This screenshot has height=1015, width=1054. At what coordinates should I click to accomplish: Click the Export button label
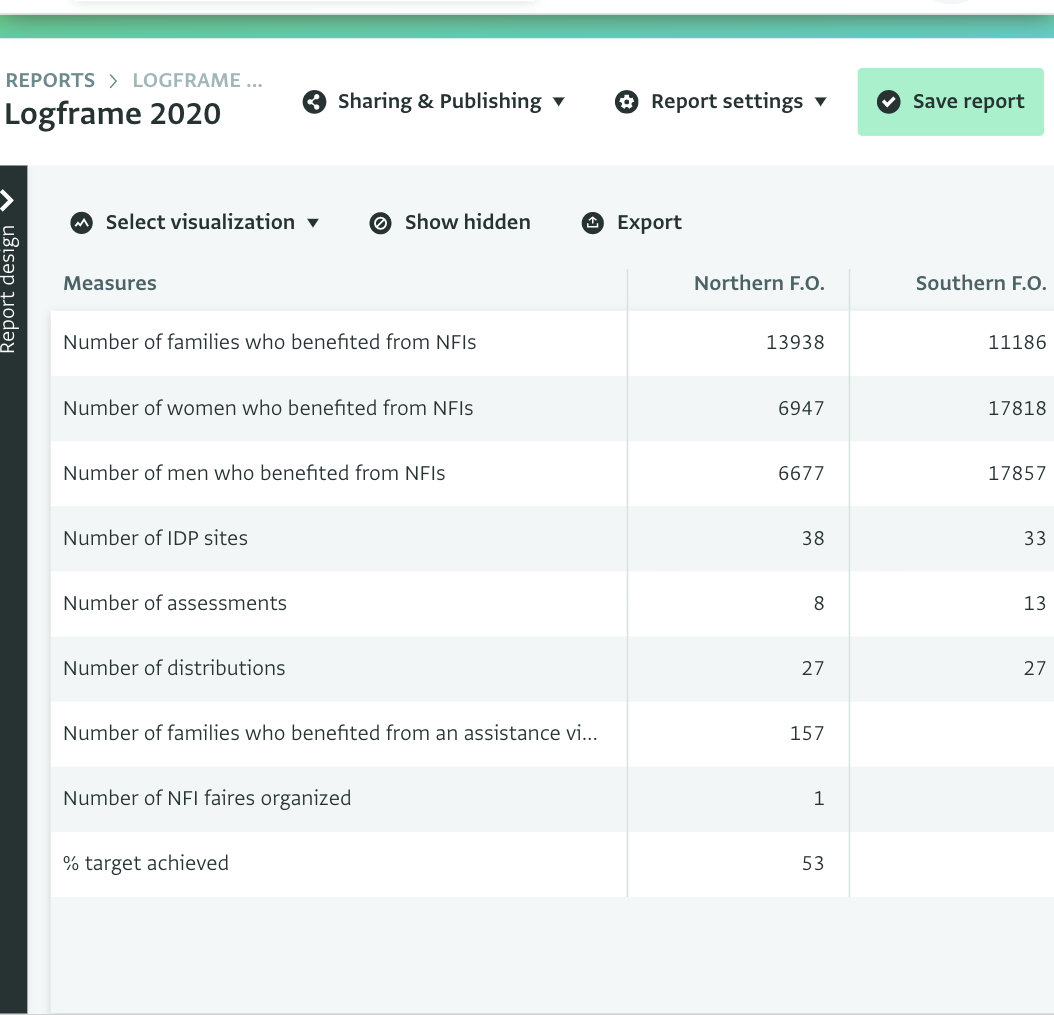point(649,223)
